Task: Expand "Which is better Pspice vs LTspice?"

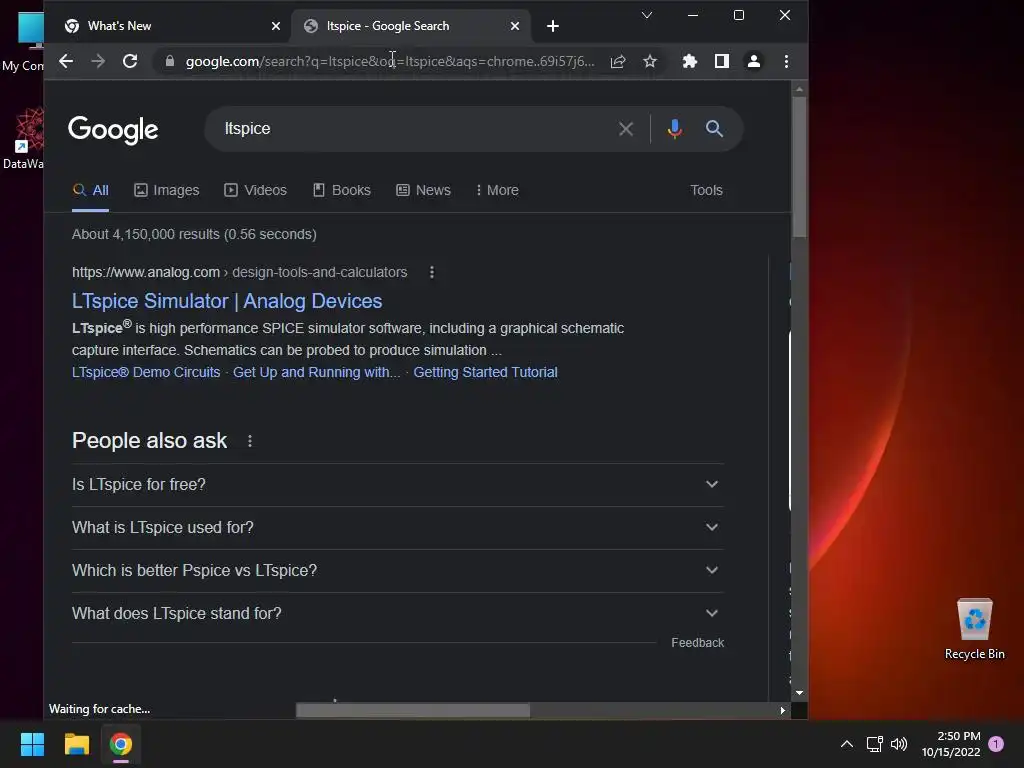Action: [x=398, y=571]
